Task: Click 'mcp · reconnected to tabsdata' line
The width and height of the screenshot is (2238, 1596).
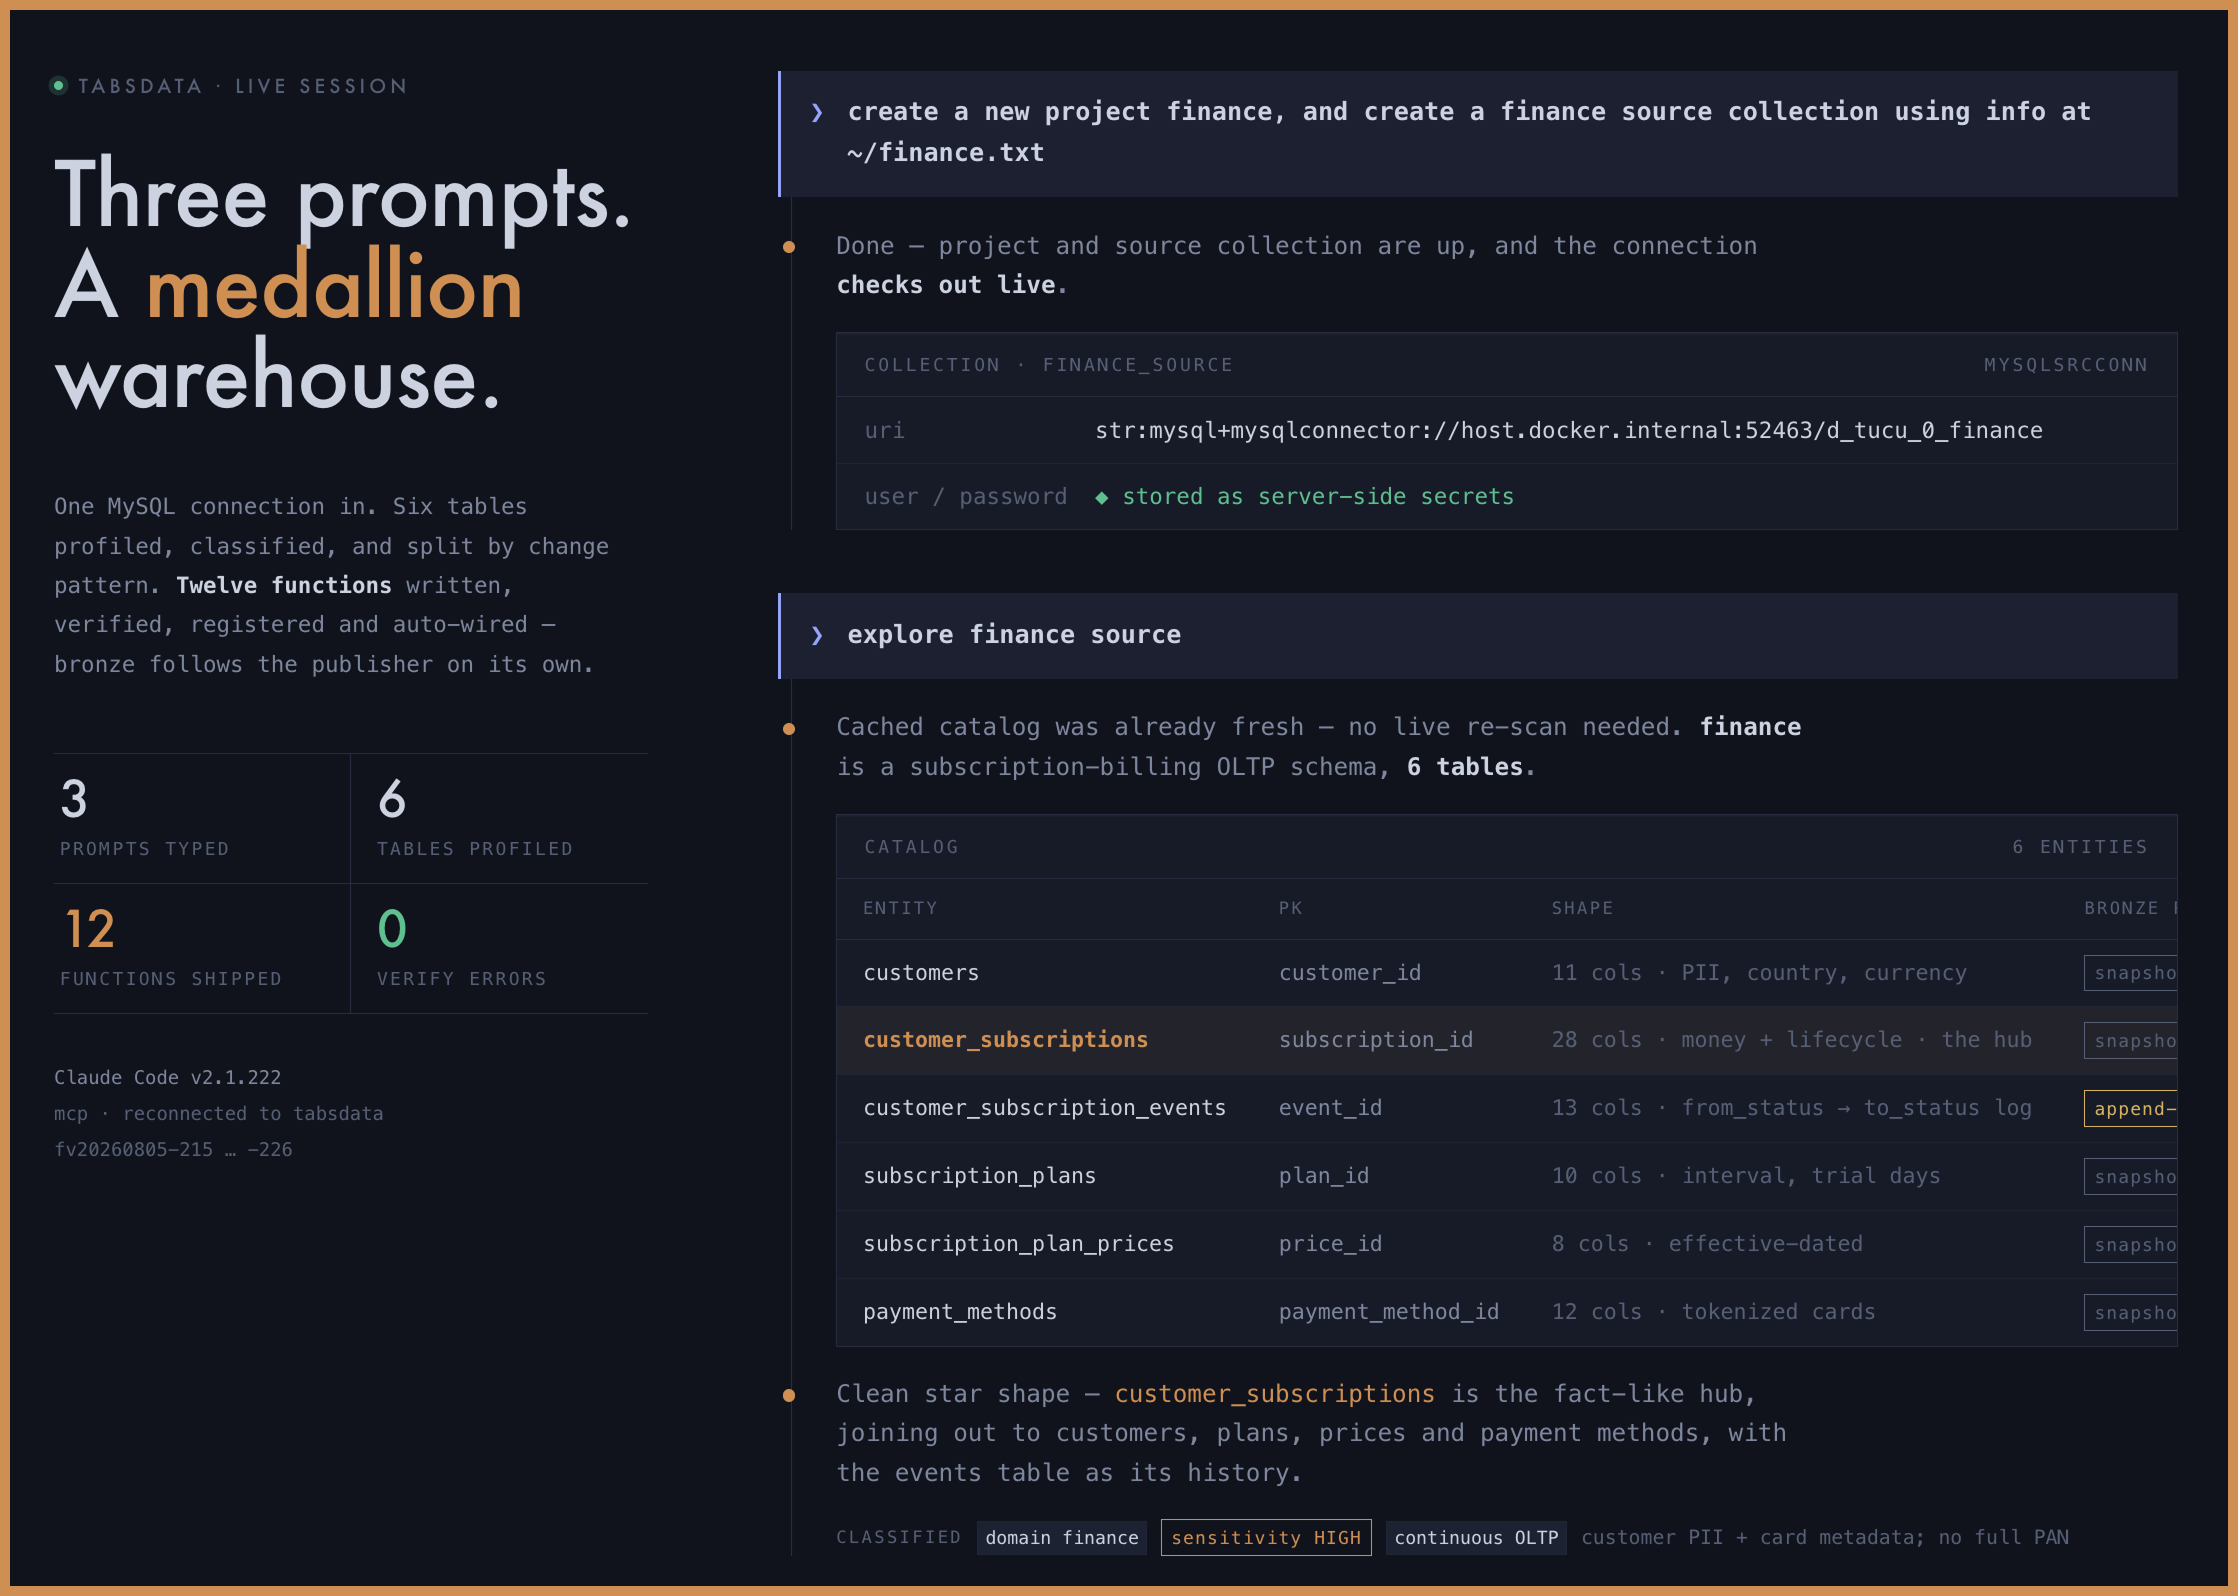Action: (x=218, y=1113)
